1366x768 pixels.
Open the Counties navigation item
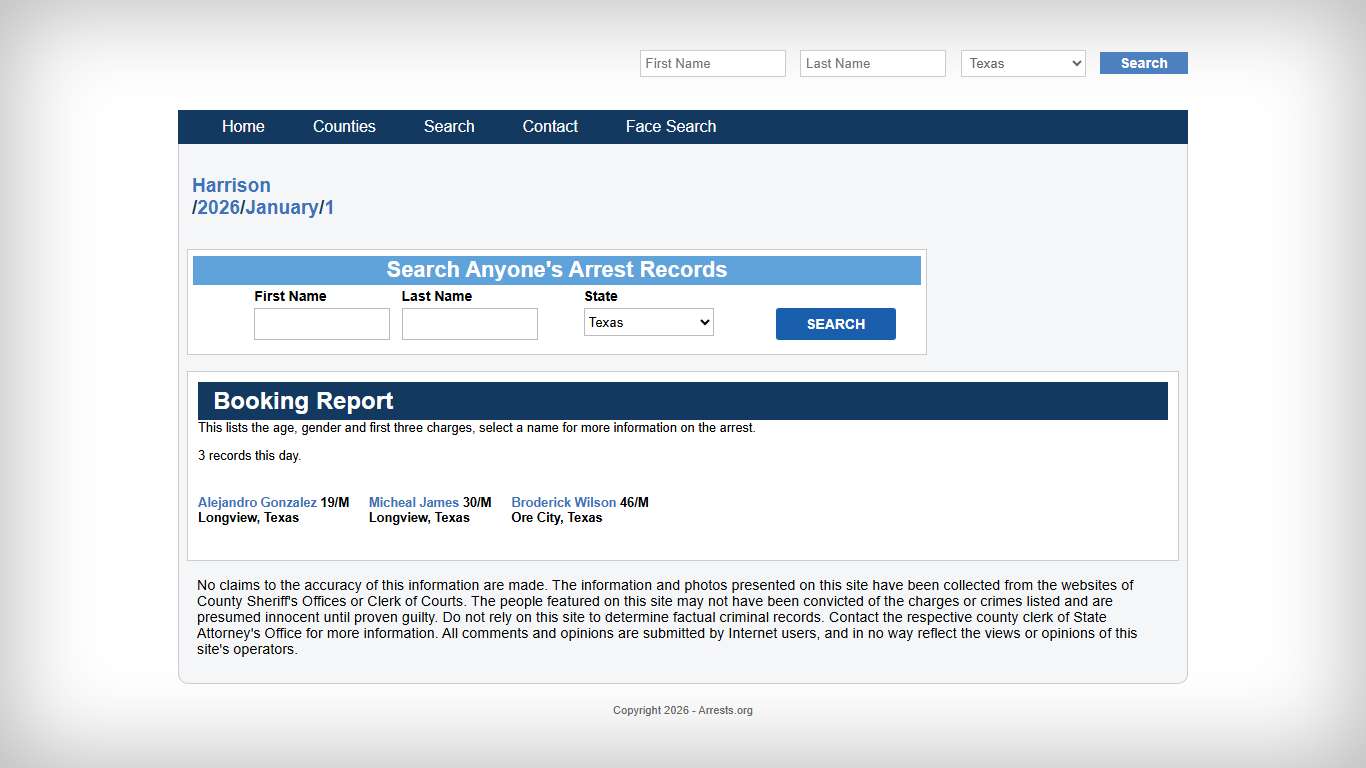[344, 126]
